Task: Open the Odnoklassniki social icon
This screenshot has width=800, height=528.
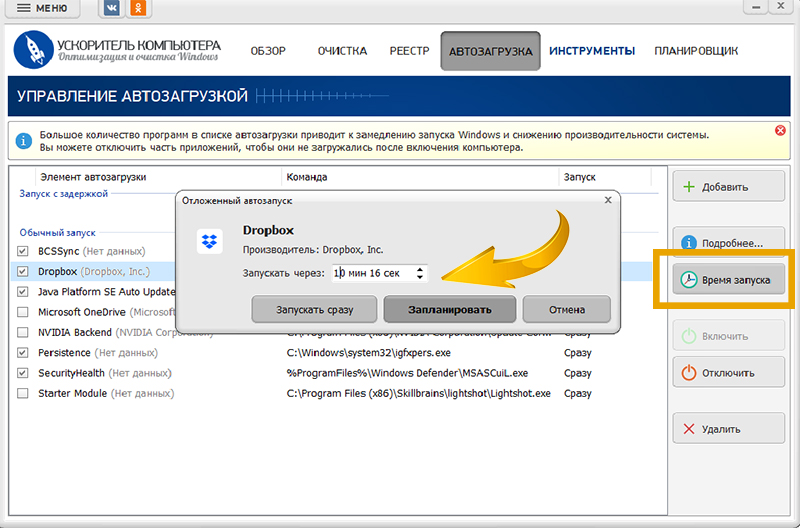Action: tap(138, 8)
